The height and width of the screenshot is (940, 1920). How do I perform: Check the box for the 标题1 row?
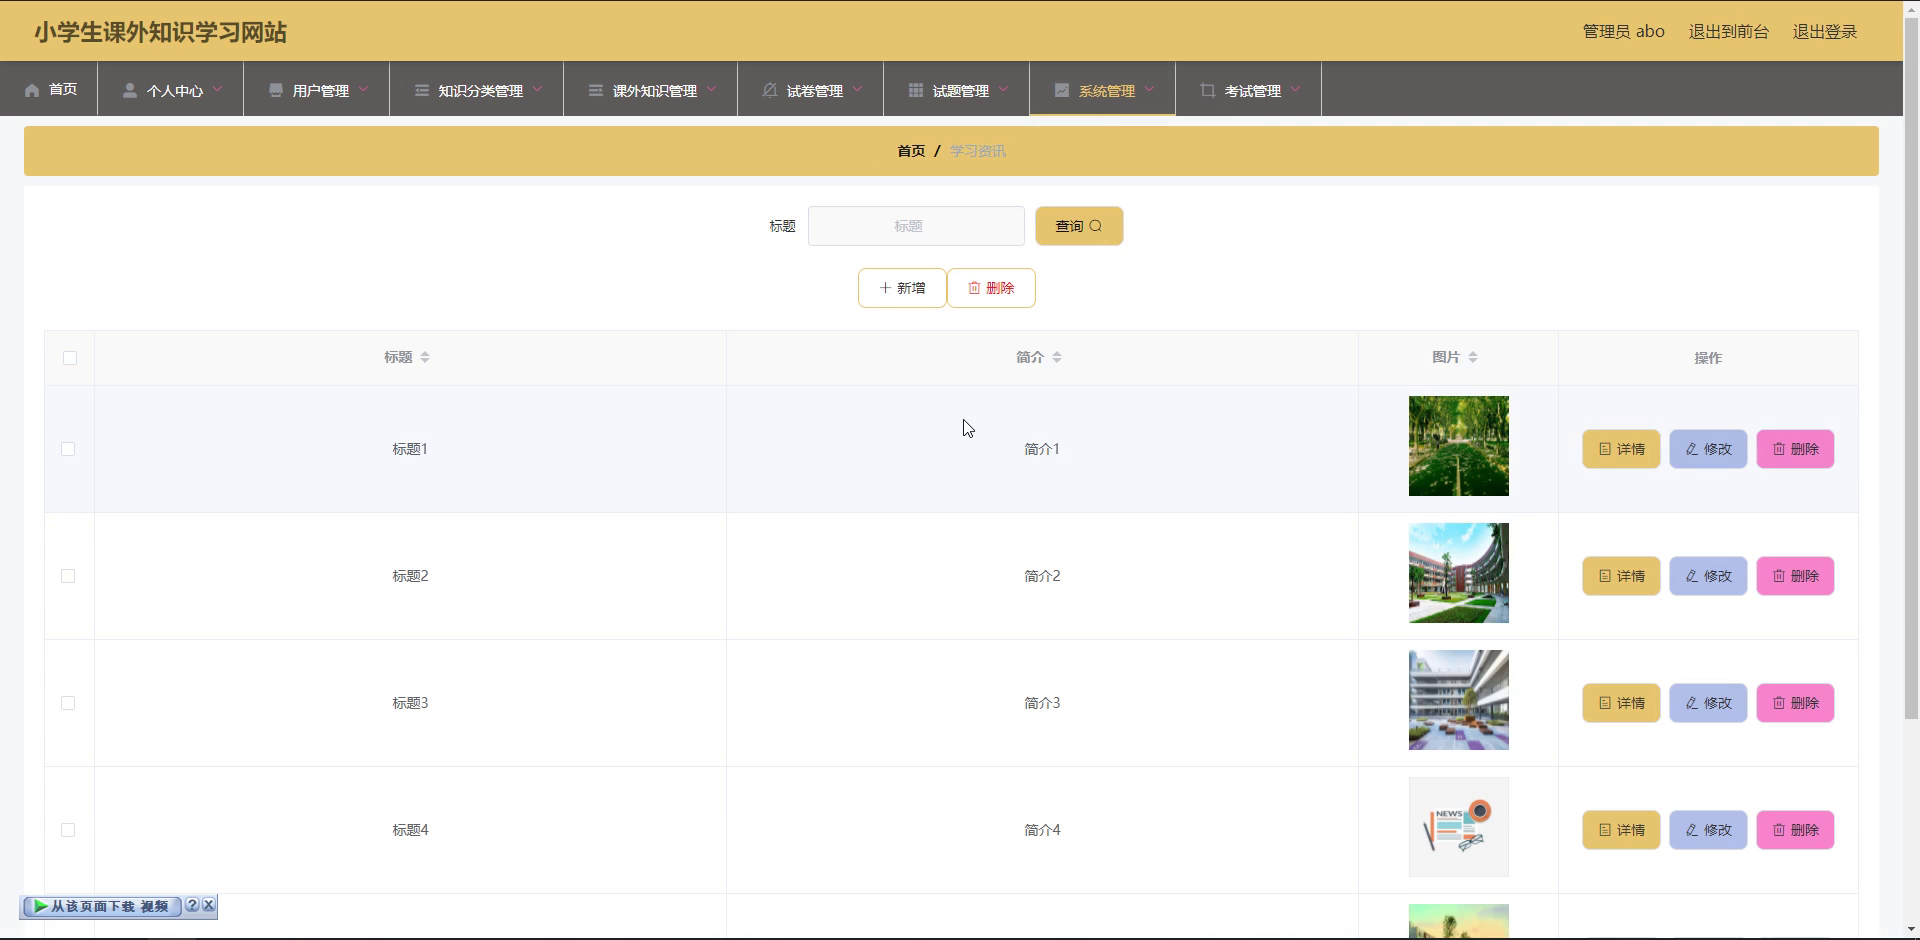point(68,449)
